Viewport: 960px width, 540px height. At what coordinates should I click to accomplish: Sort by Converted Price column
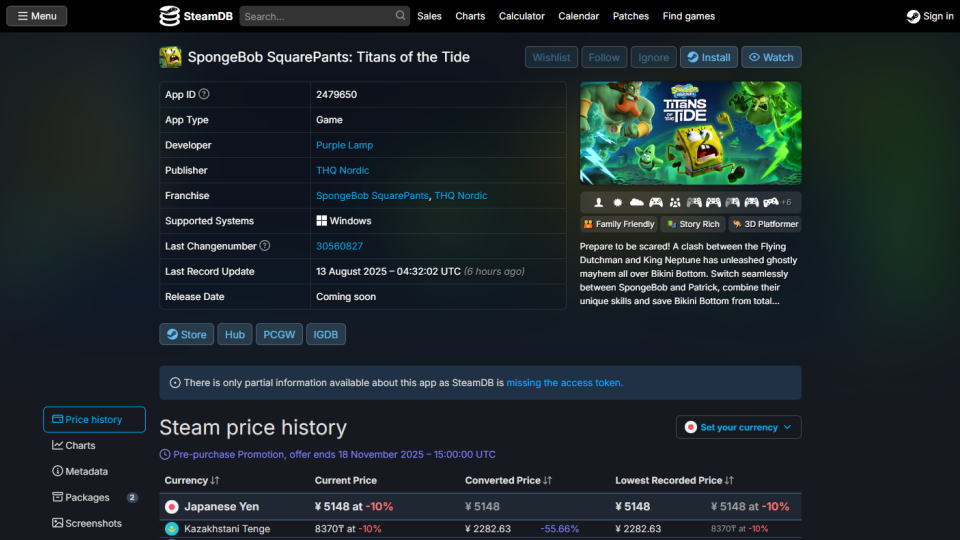(x=508, y=481)
